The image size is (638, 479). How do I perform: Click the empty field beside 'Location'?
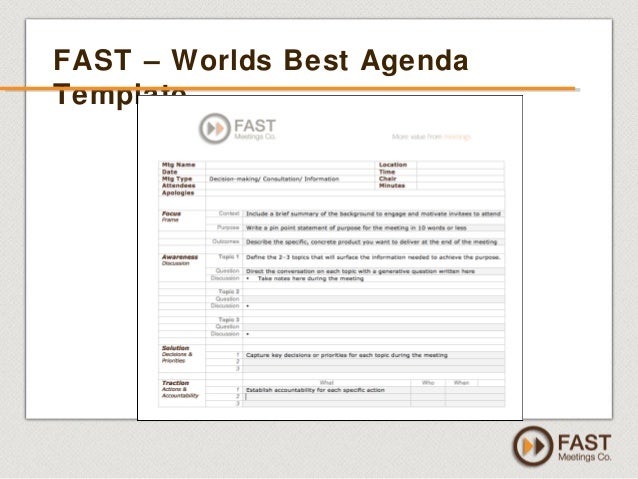point(460,165)
